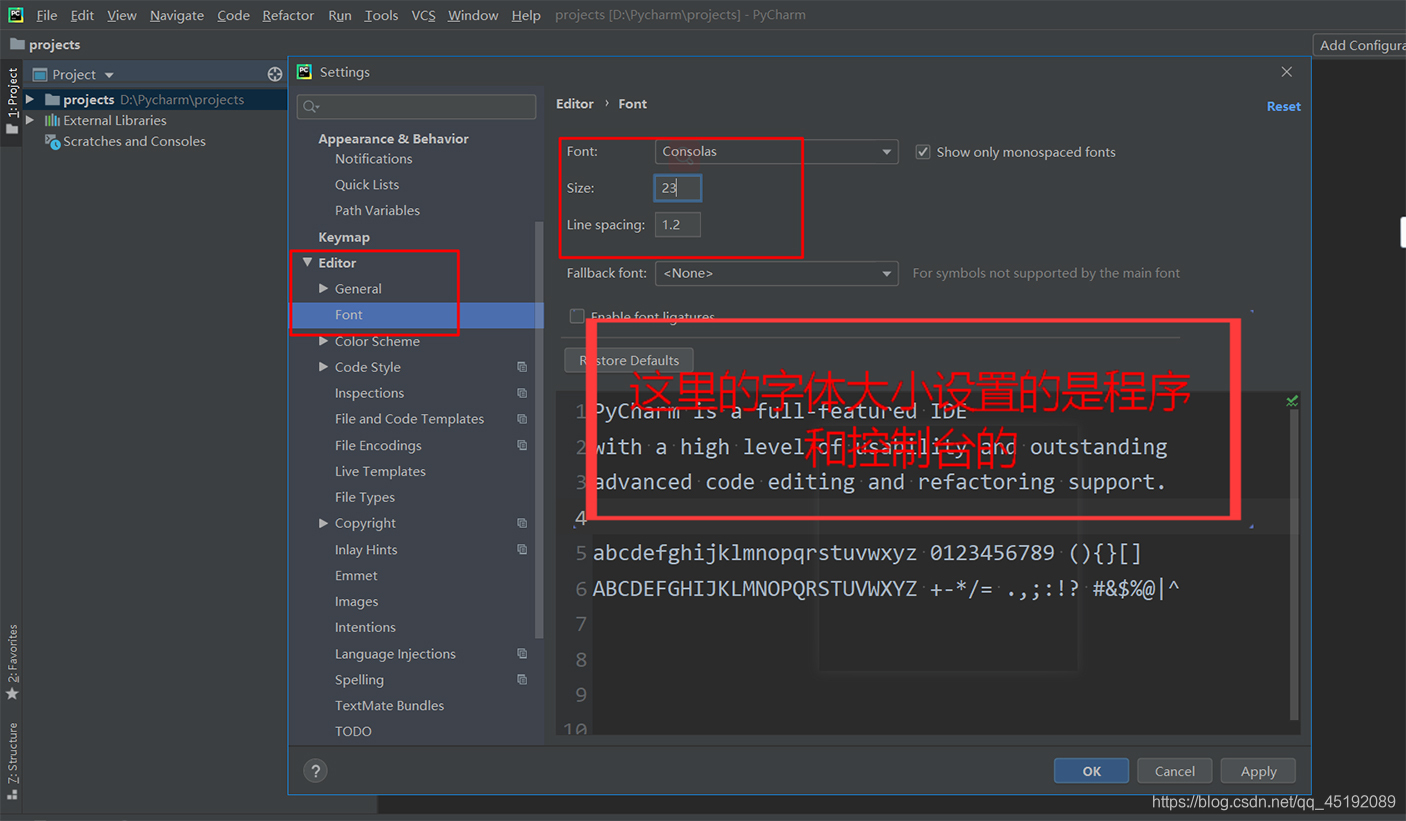Select Emmet in settings tree
The image size is (1406, 821).
coord(356,575)
